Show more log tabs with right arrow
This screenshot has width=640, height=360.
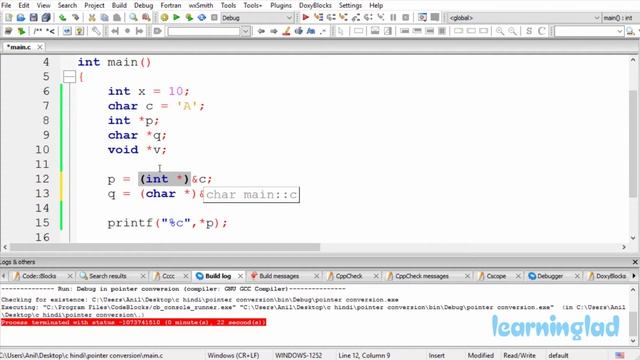tap(634, 276)
